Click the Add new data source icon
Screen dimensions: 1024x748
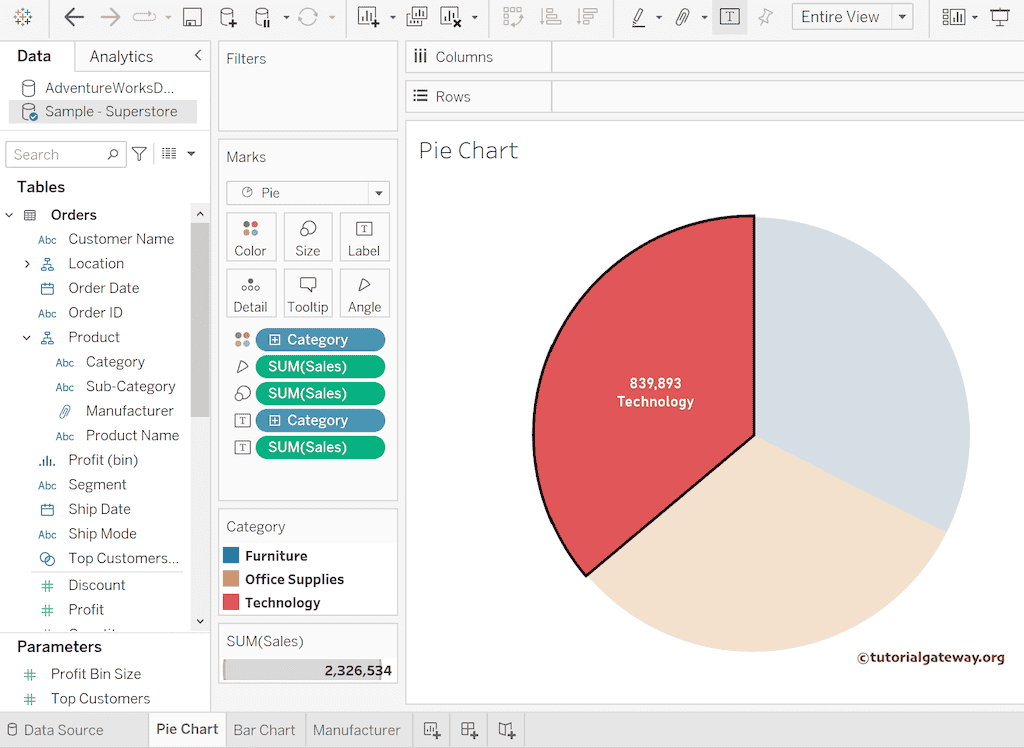(x=228, y=17)
